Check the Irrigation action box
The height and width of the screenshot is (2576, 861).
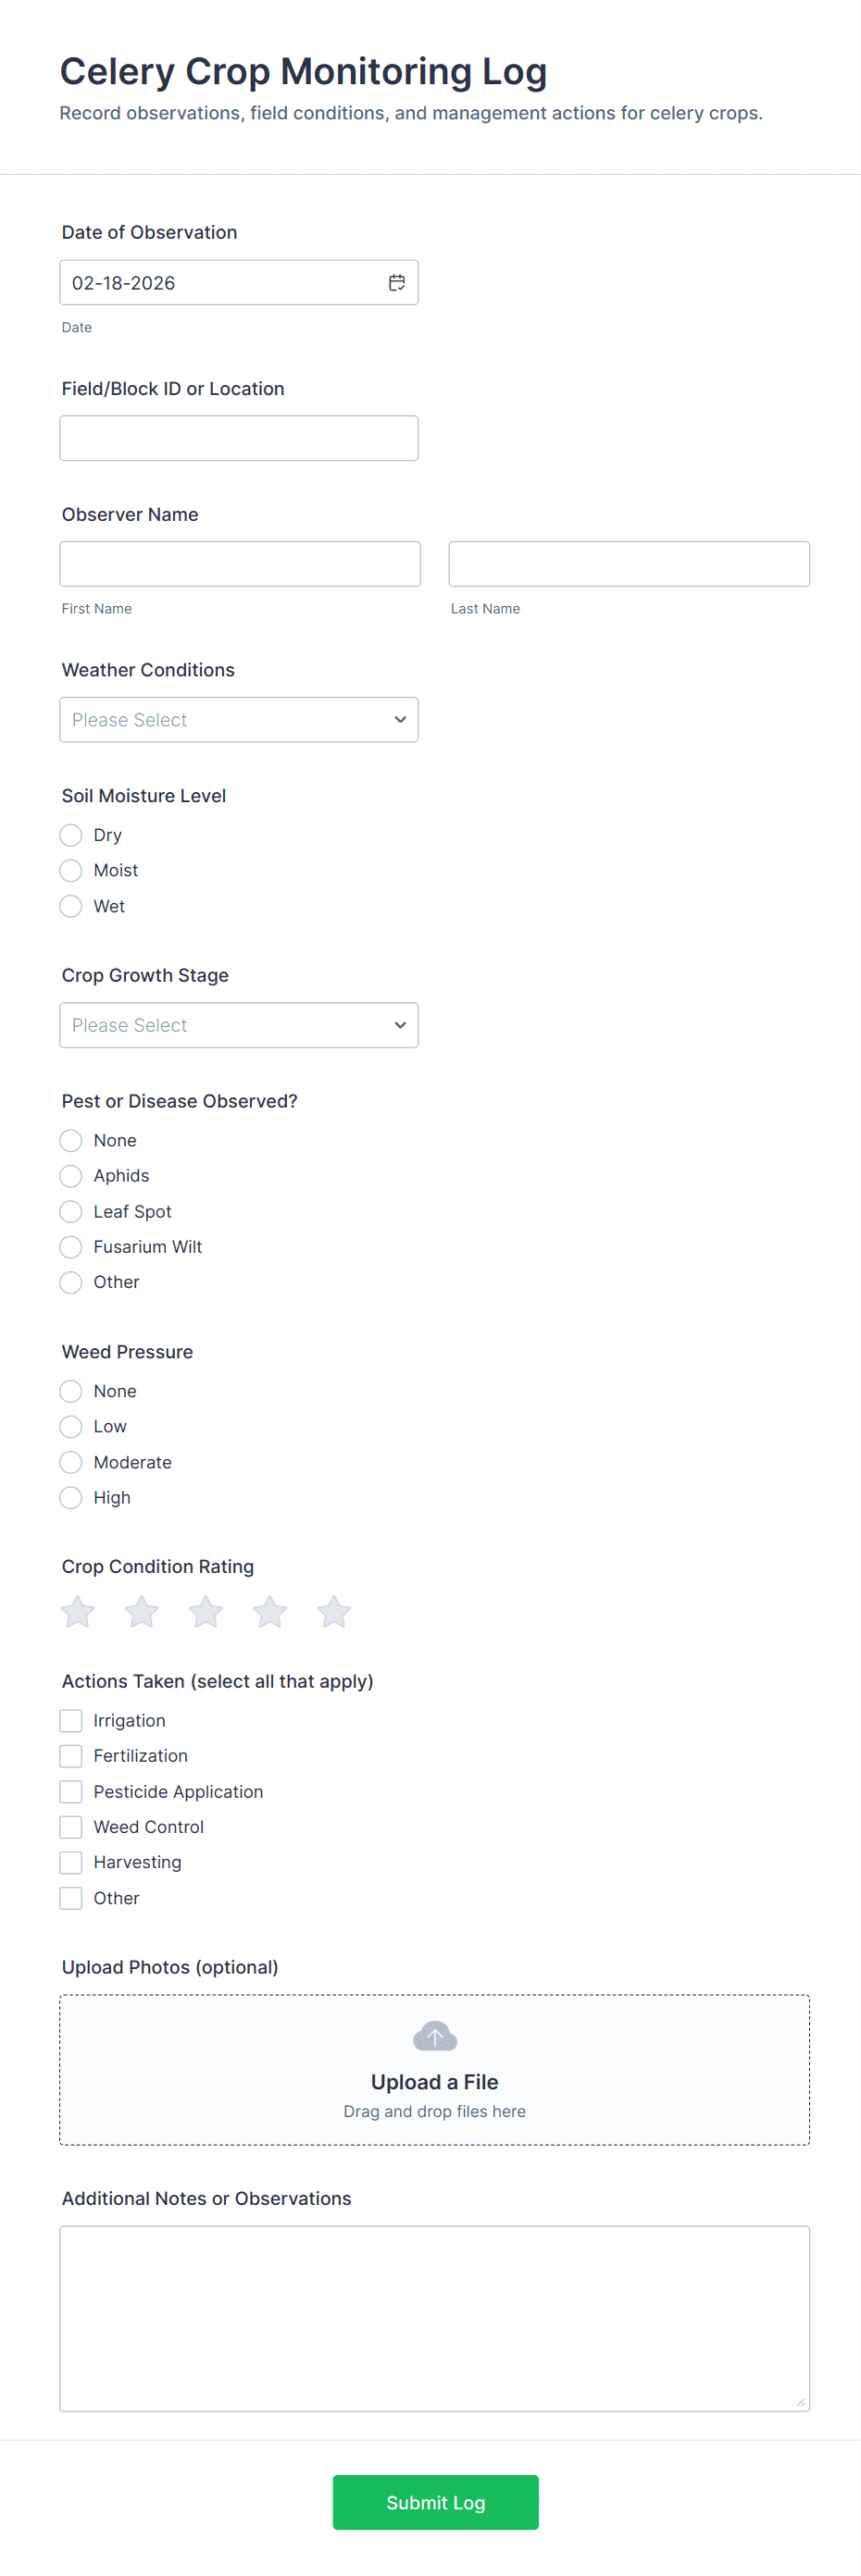click(71, 1720)
